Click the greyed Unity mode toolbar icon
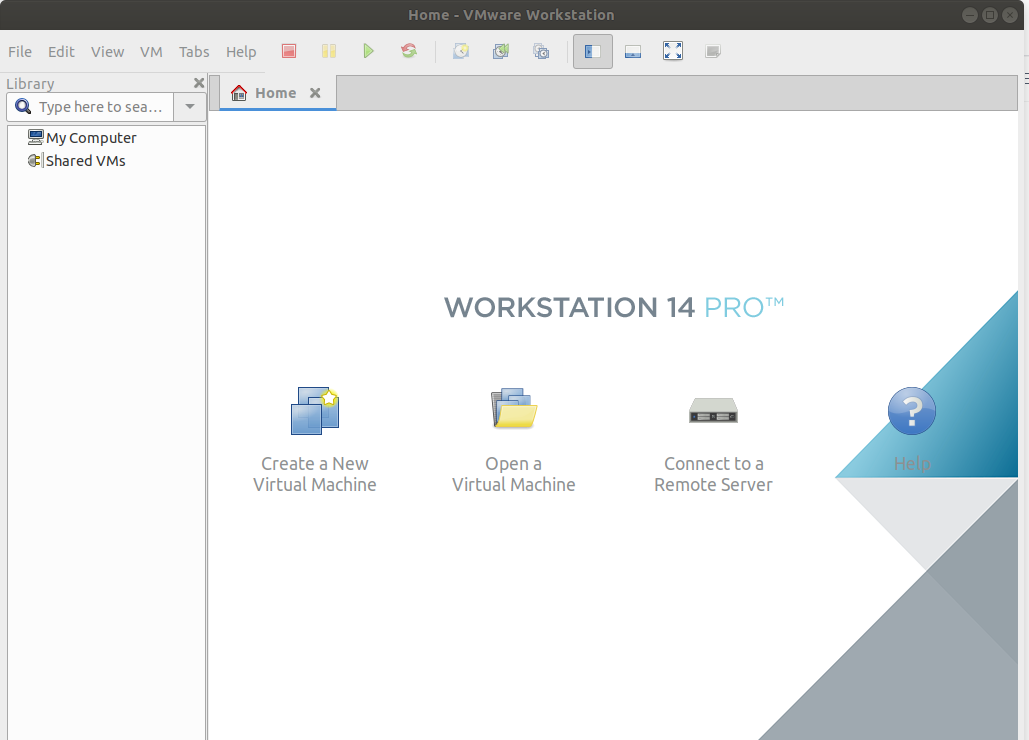Screen dimensions: 1029x740 (x=713, y=51)
